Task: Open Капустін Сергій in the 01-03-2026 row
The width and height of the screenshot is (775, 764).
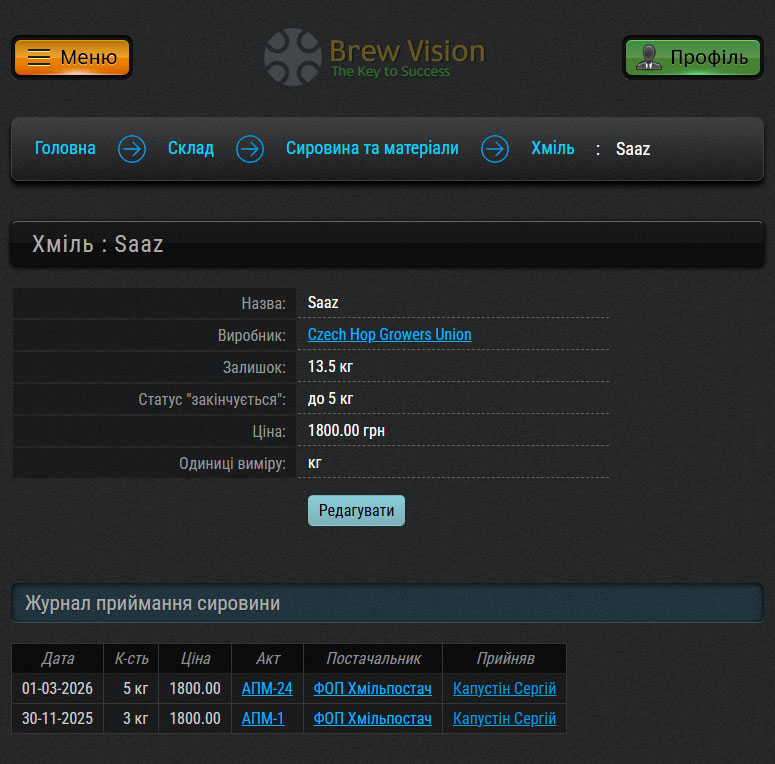Action: coord(504,689)
